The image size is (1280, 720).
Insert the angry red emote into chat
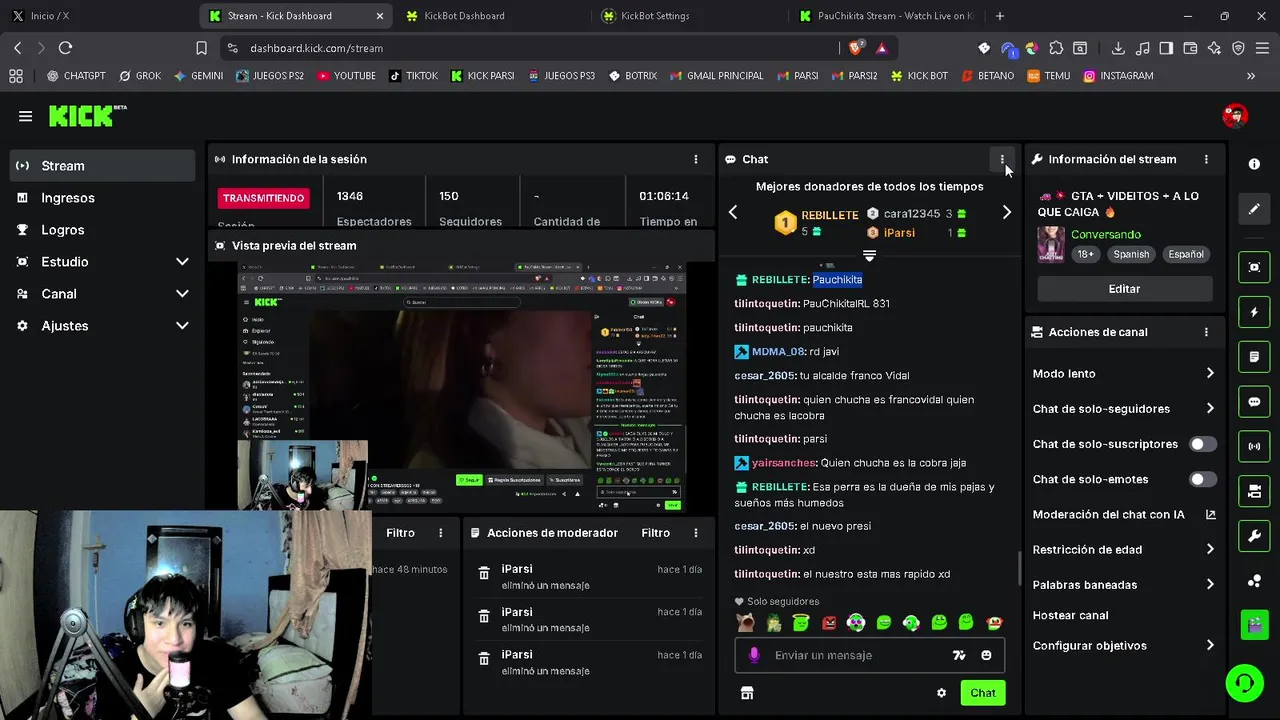point(829,623)
